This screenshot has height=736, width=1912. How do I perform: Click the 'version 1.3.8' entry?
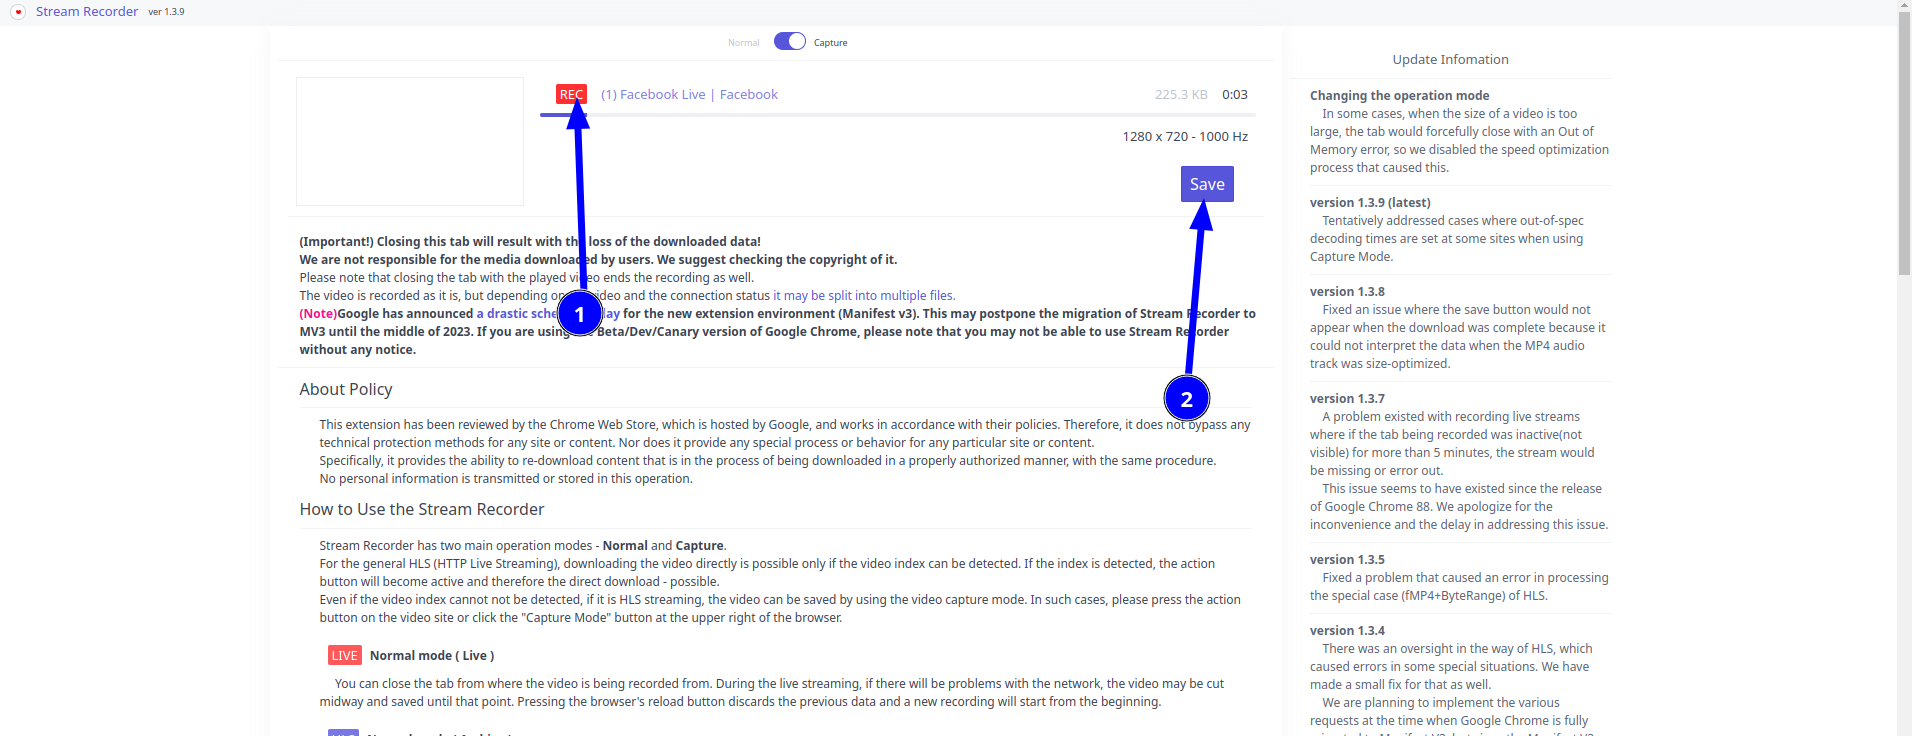tap(1347, 291)
